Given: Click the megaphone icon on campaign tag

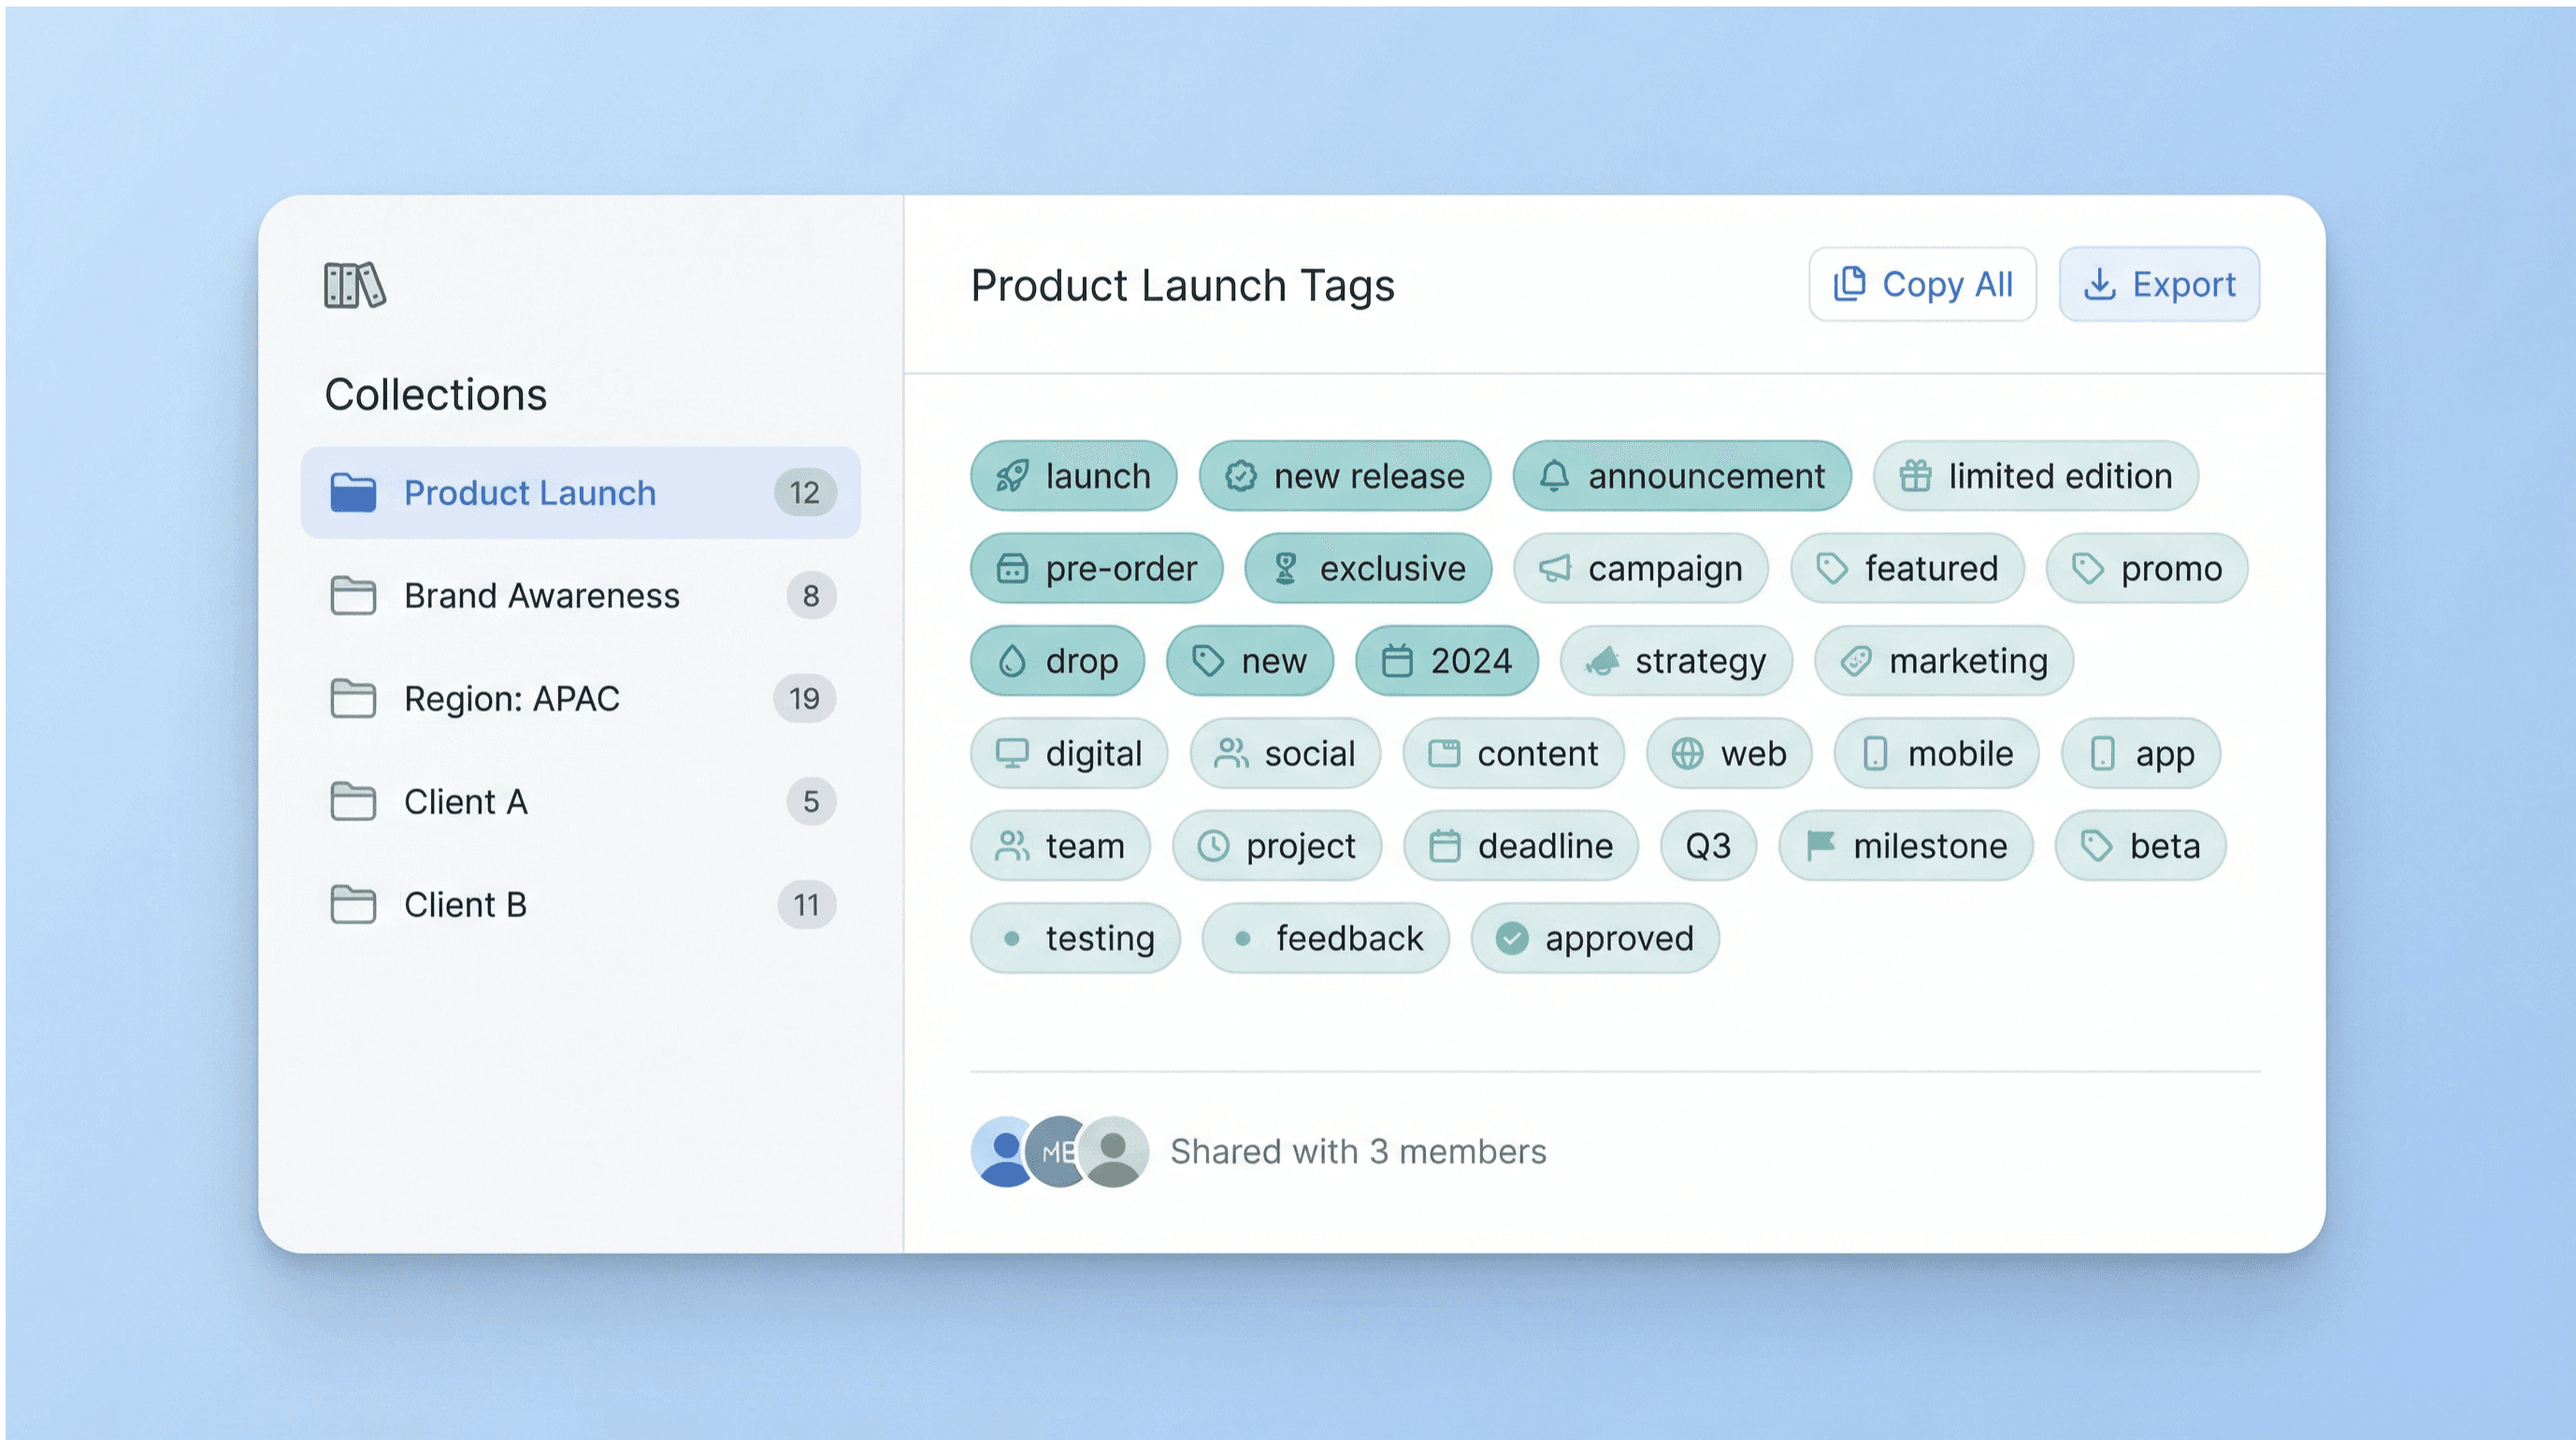Looking at the screenshot, I should pos(1554,569).
